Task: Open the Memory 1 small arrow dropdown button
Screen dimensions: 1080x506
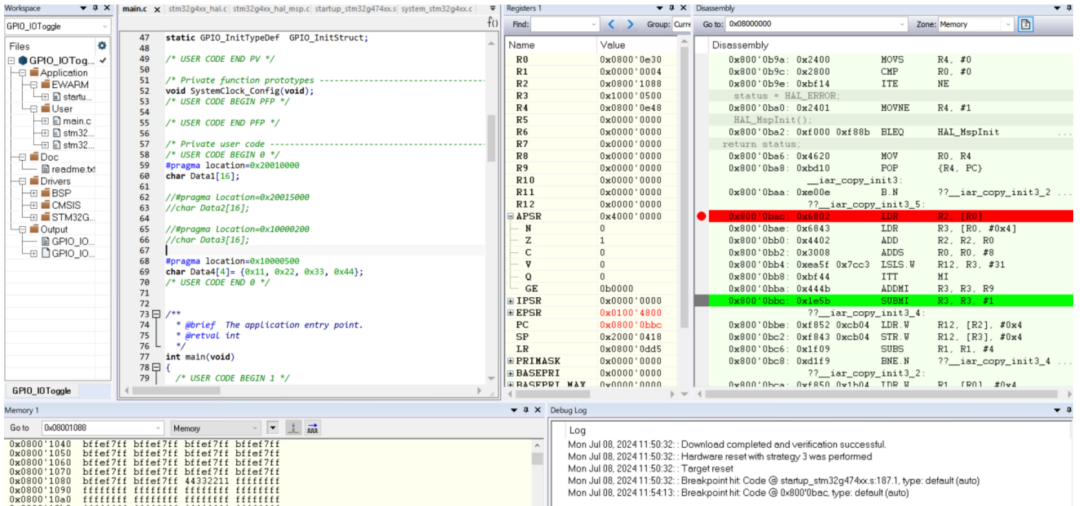Action: 273,428
